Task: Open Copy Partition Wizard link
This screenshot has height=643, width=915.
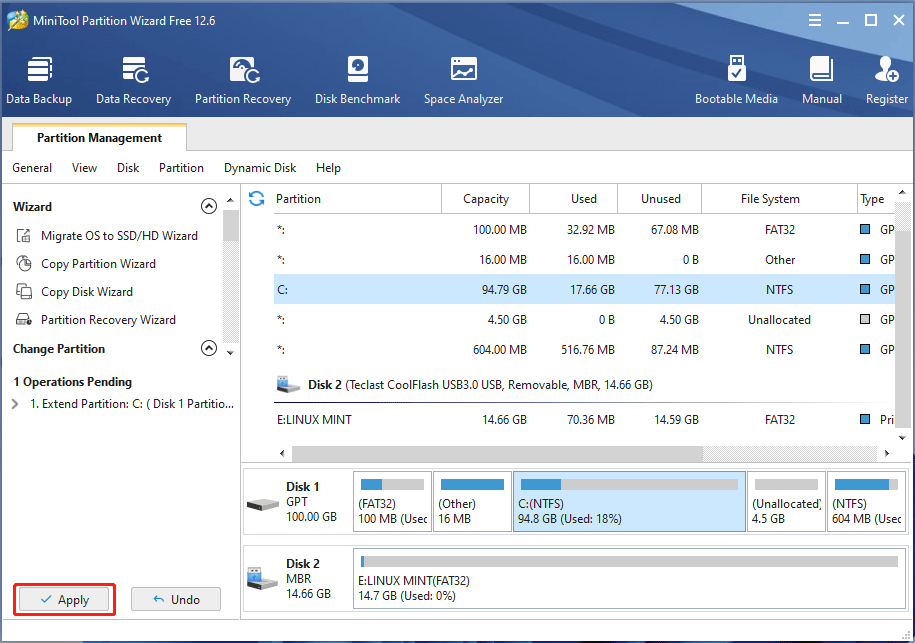Action: 99,264
